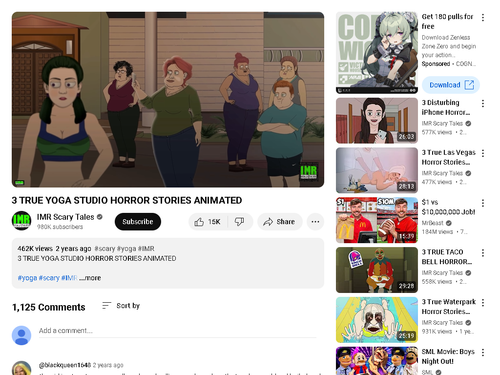
Task: Click the MrBeast channel name in sidebar
Action: point(433,223)
